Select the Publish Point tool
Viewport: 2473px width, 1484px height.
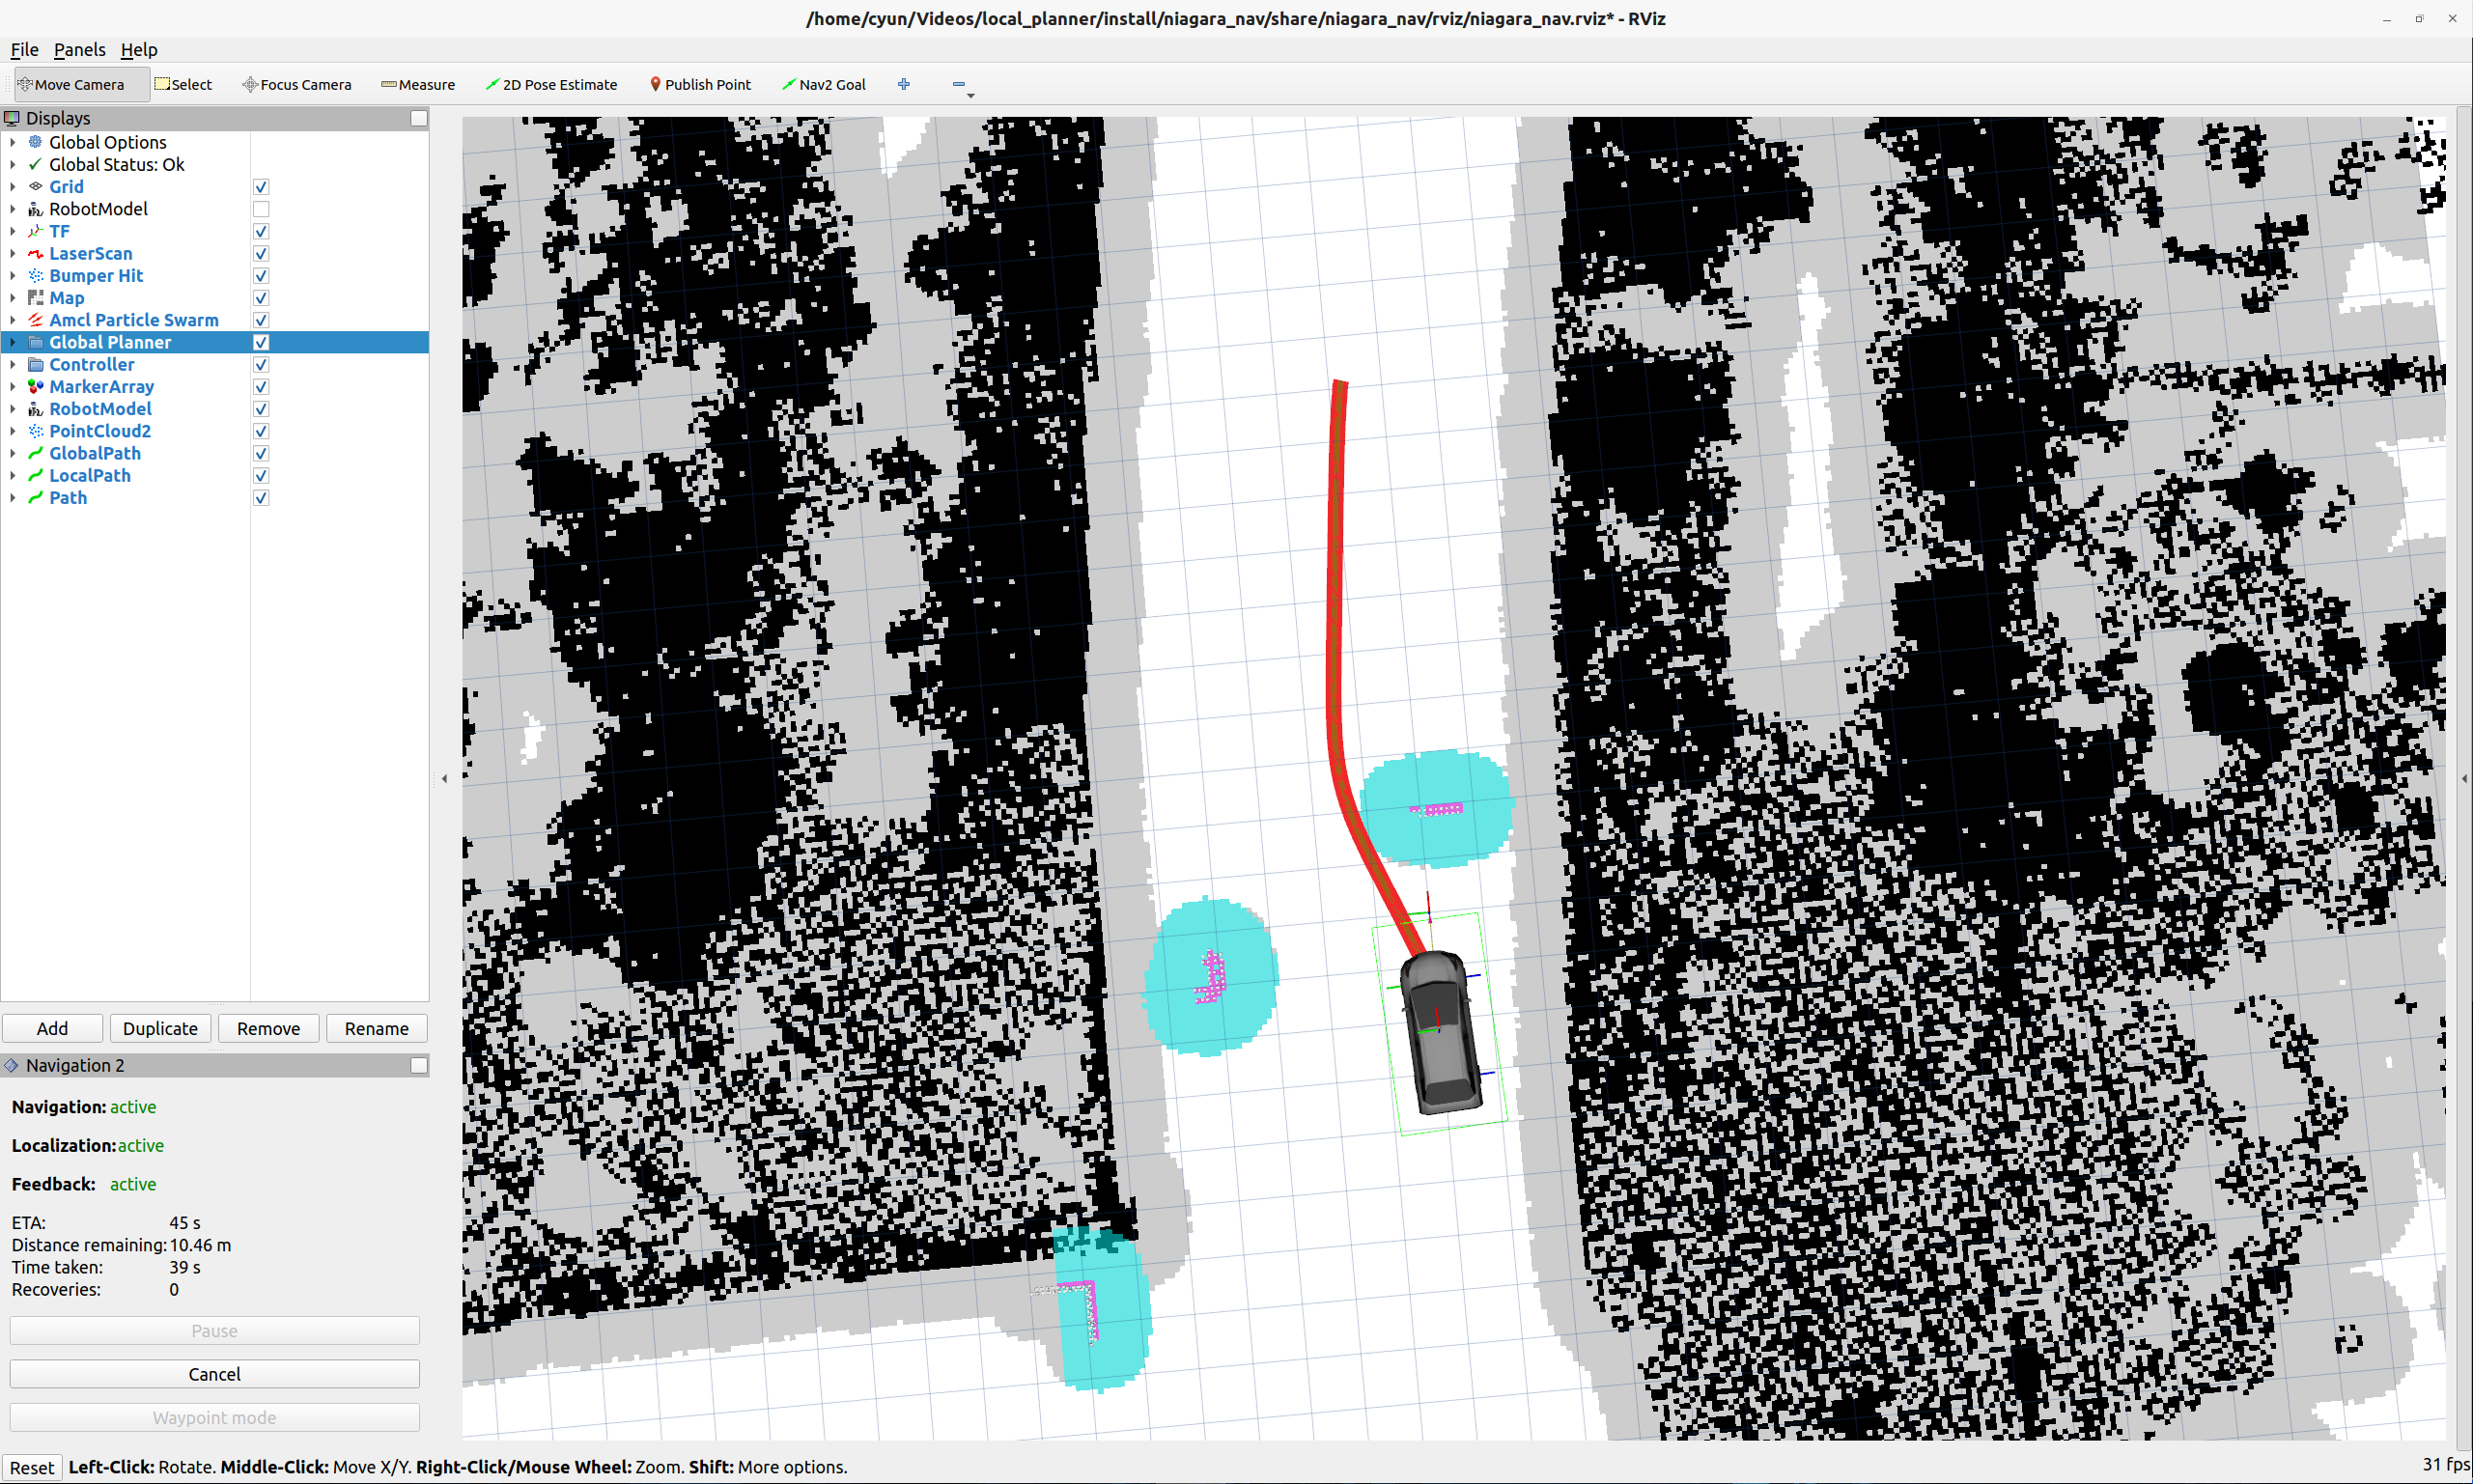[700, 85]
